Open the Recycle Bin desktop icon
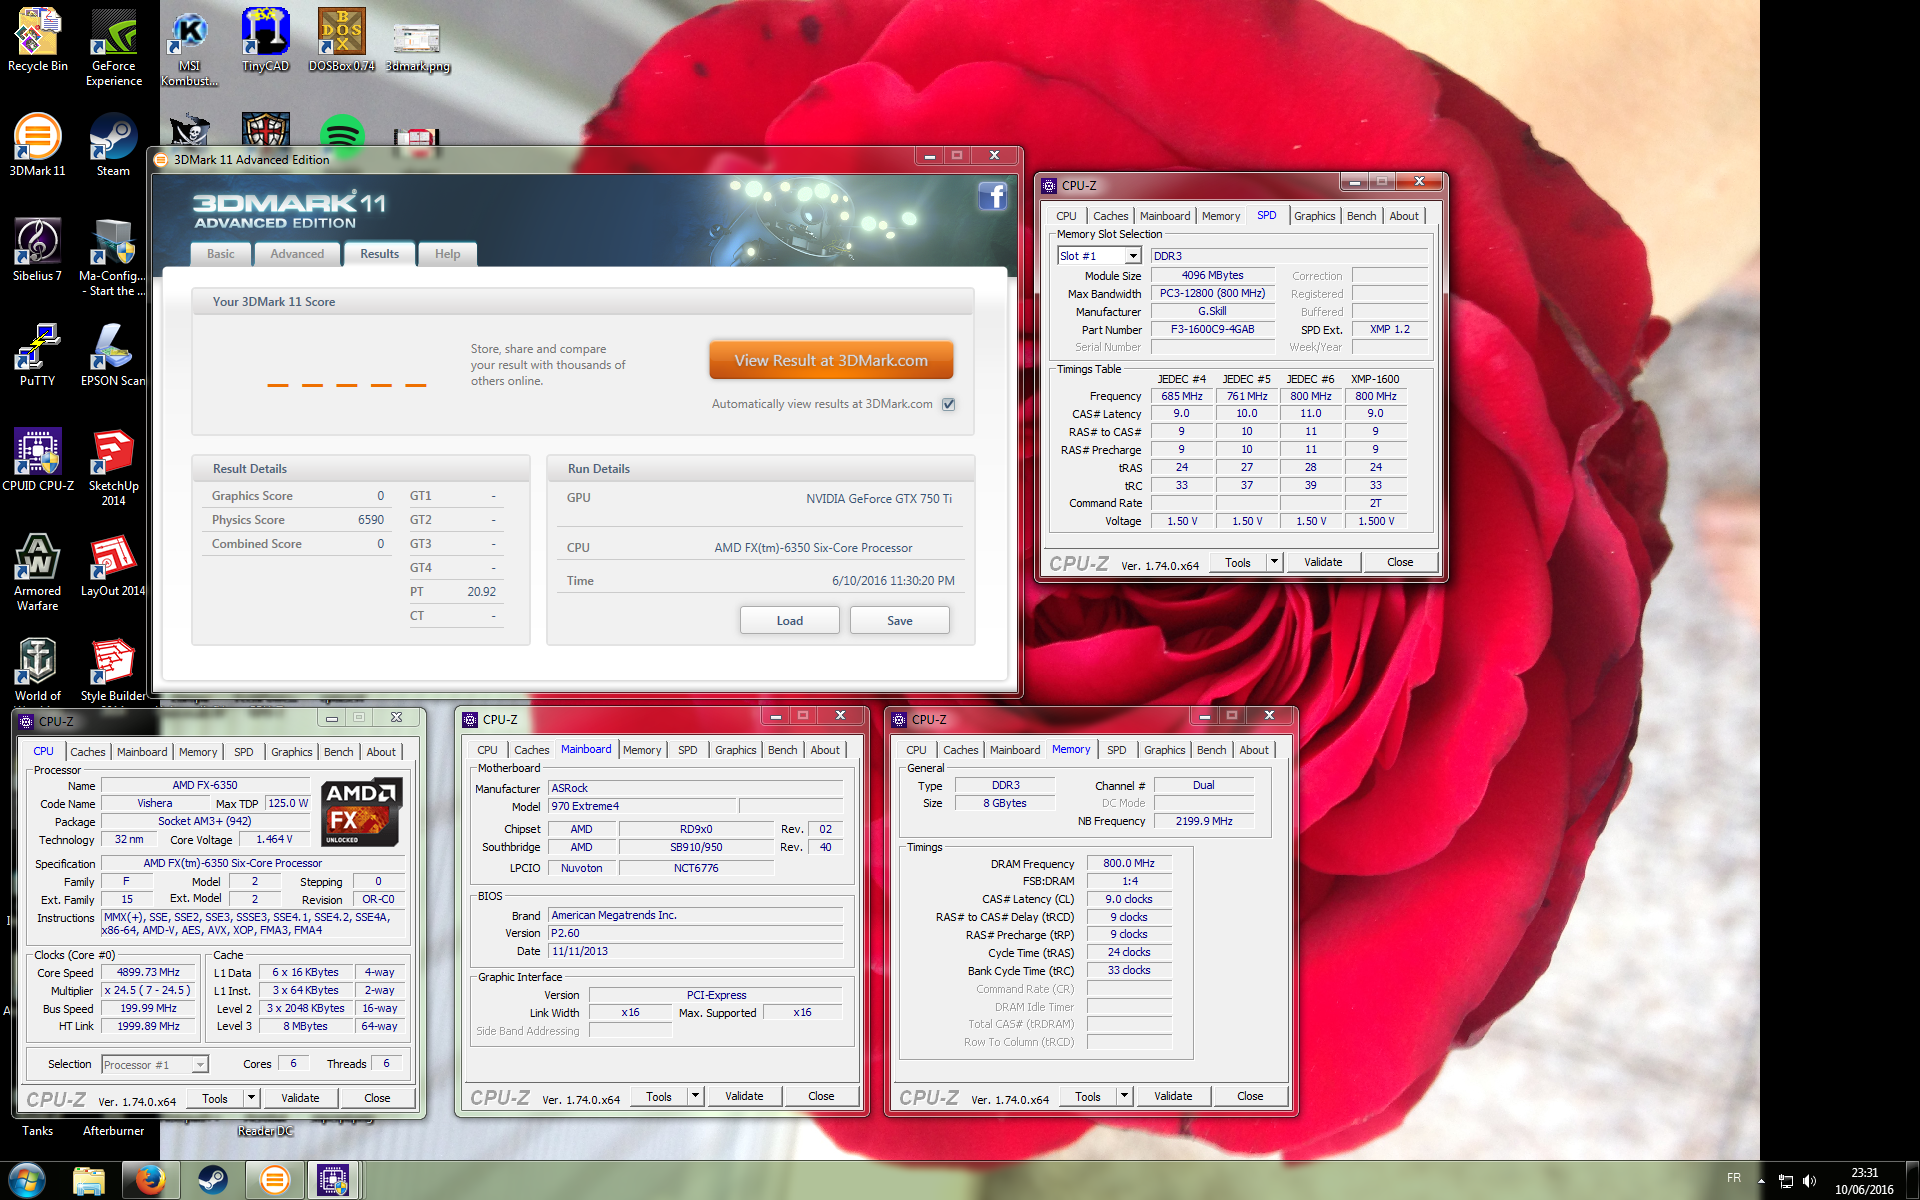The image size is (1920, 1200). pyautogui.click(x=38, y=40)
